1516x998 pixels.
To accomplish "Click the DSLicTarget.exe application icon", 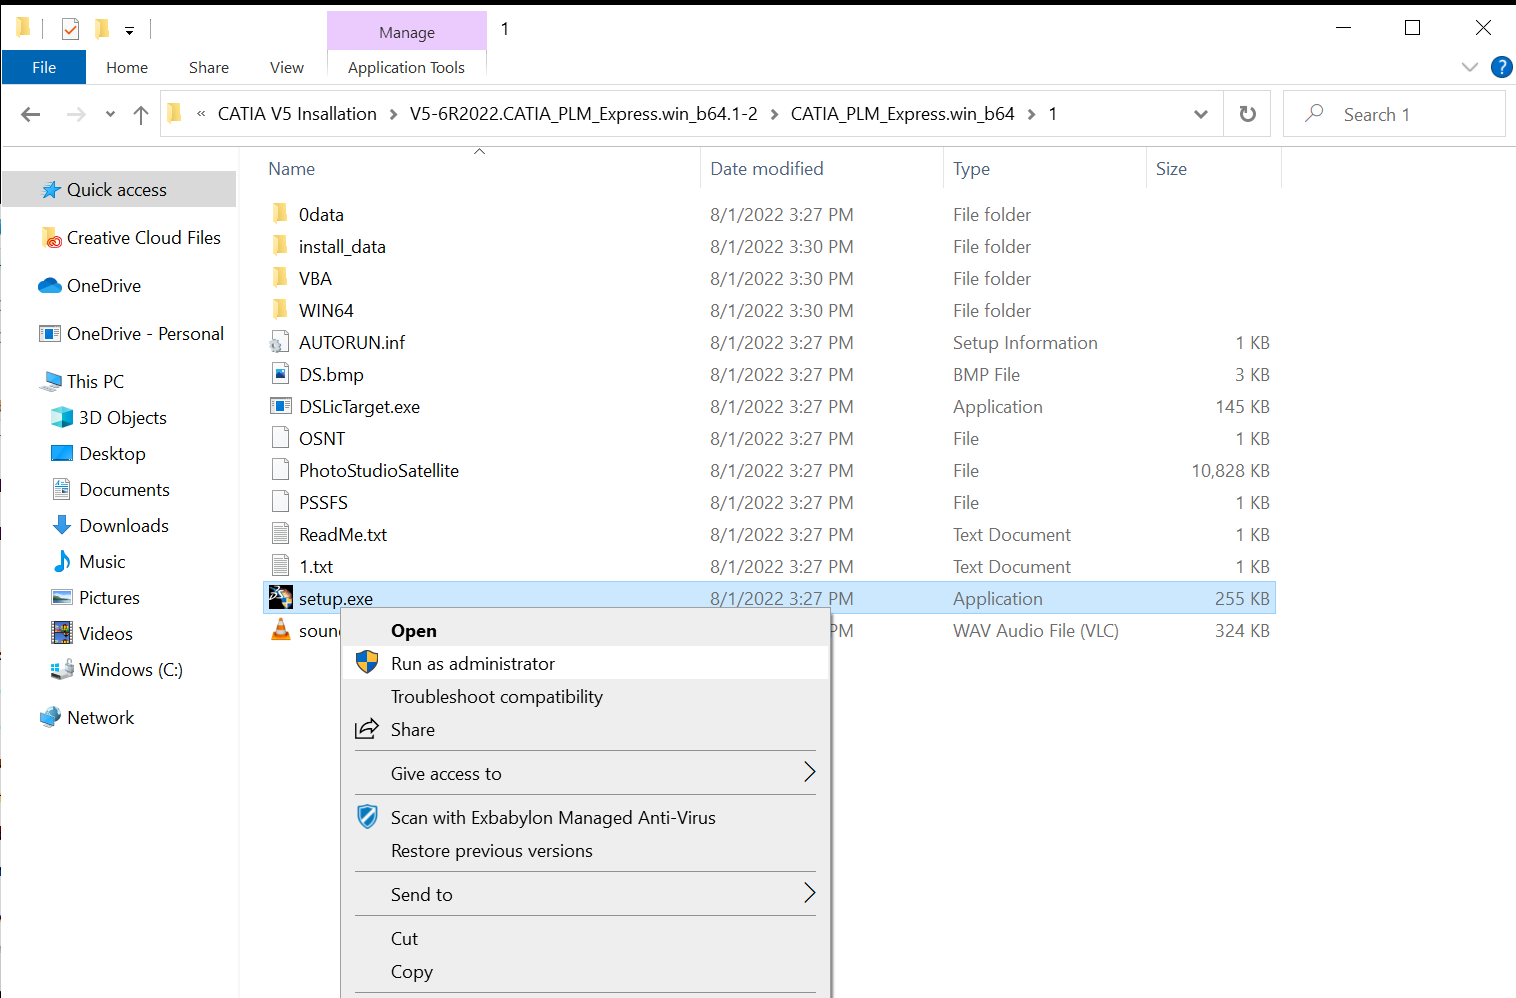I will [281, 406].
